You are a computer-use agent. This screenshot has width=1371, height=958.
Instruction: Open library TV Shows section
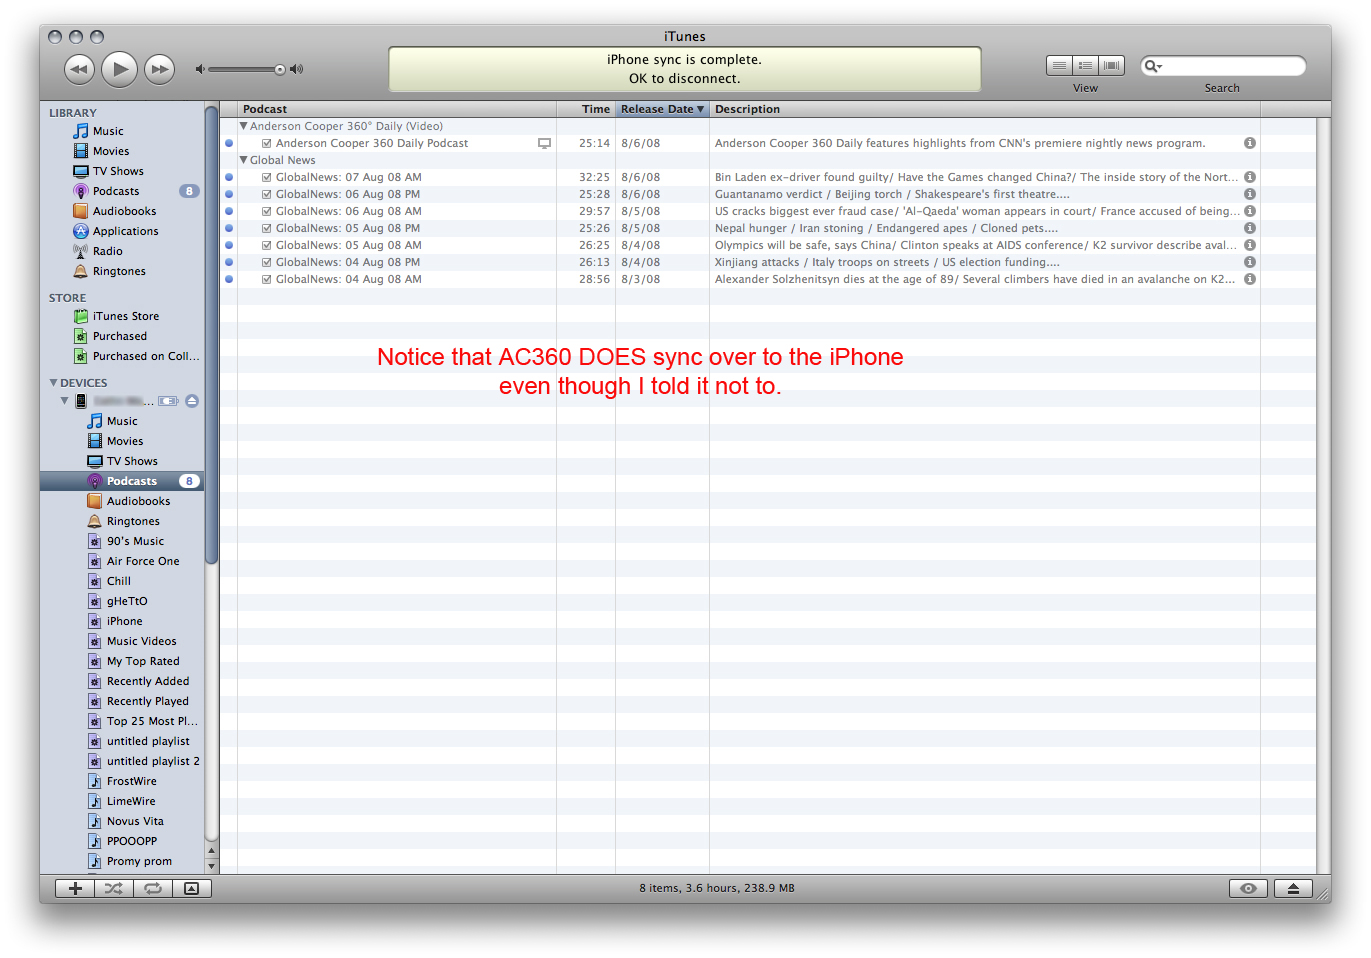click(118, 171)
